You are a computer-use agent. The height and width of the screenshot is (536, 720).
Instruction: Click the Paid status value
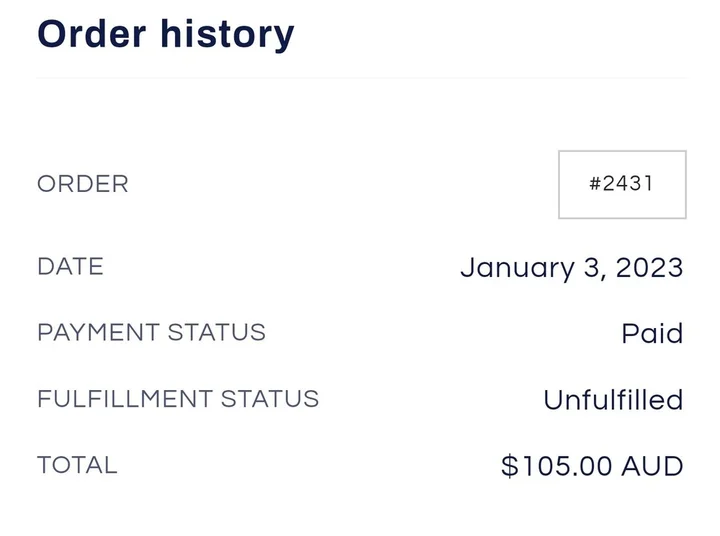point(652,334)
